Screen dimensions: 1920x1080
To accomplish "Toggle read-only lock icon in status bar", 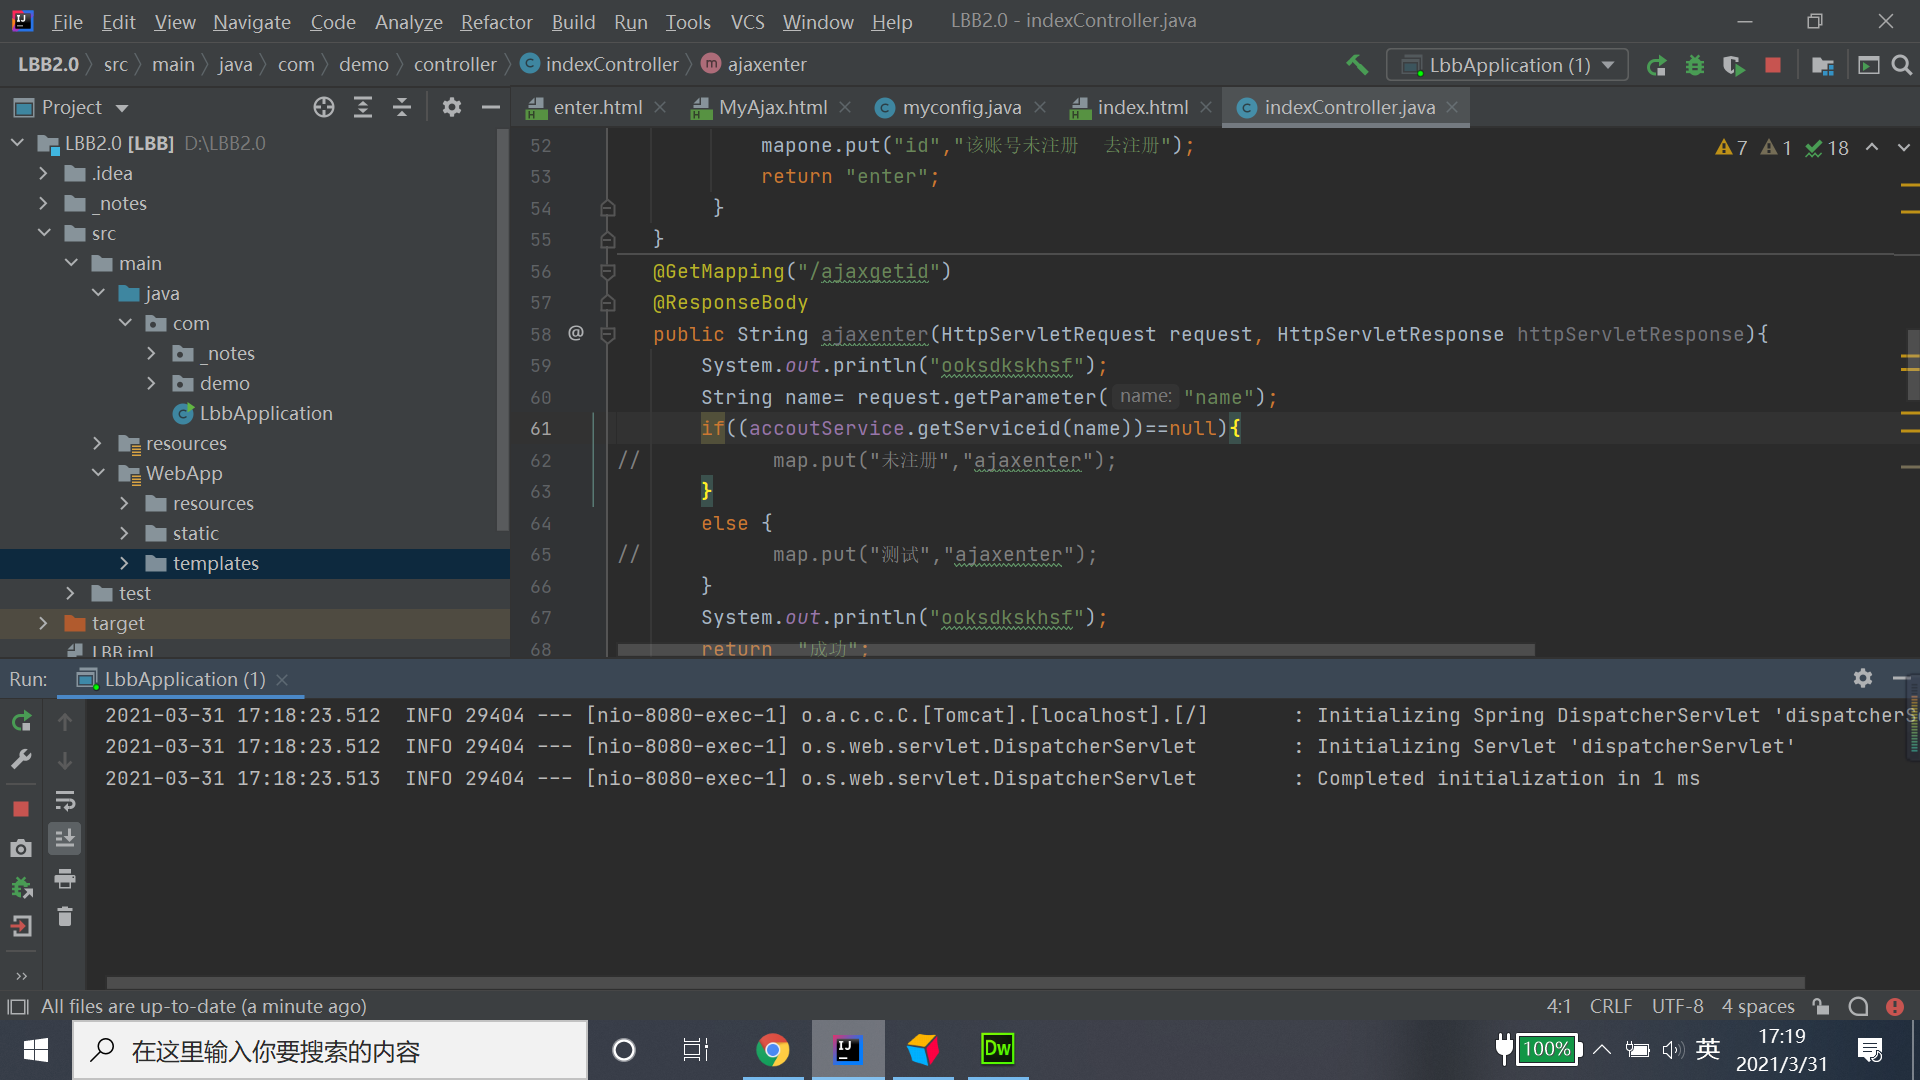I will [x=1821, y=1006].
